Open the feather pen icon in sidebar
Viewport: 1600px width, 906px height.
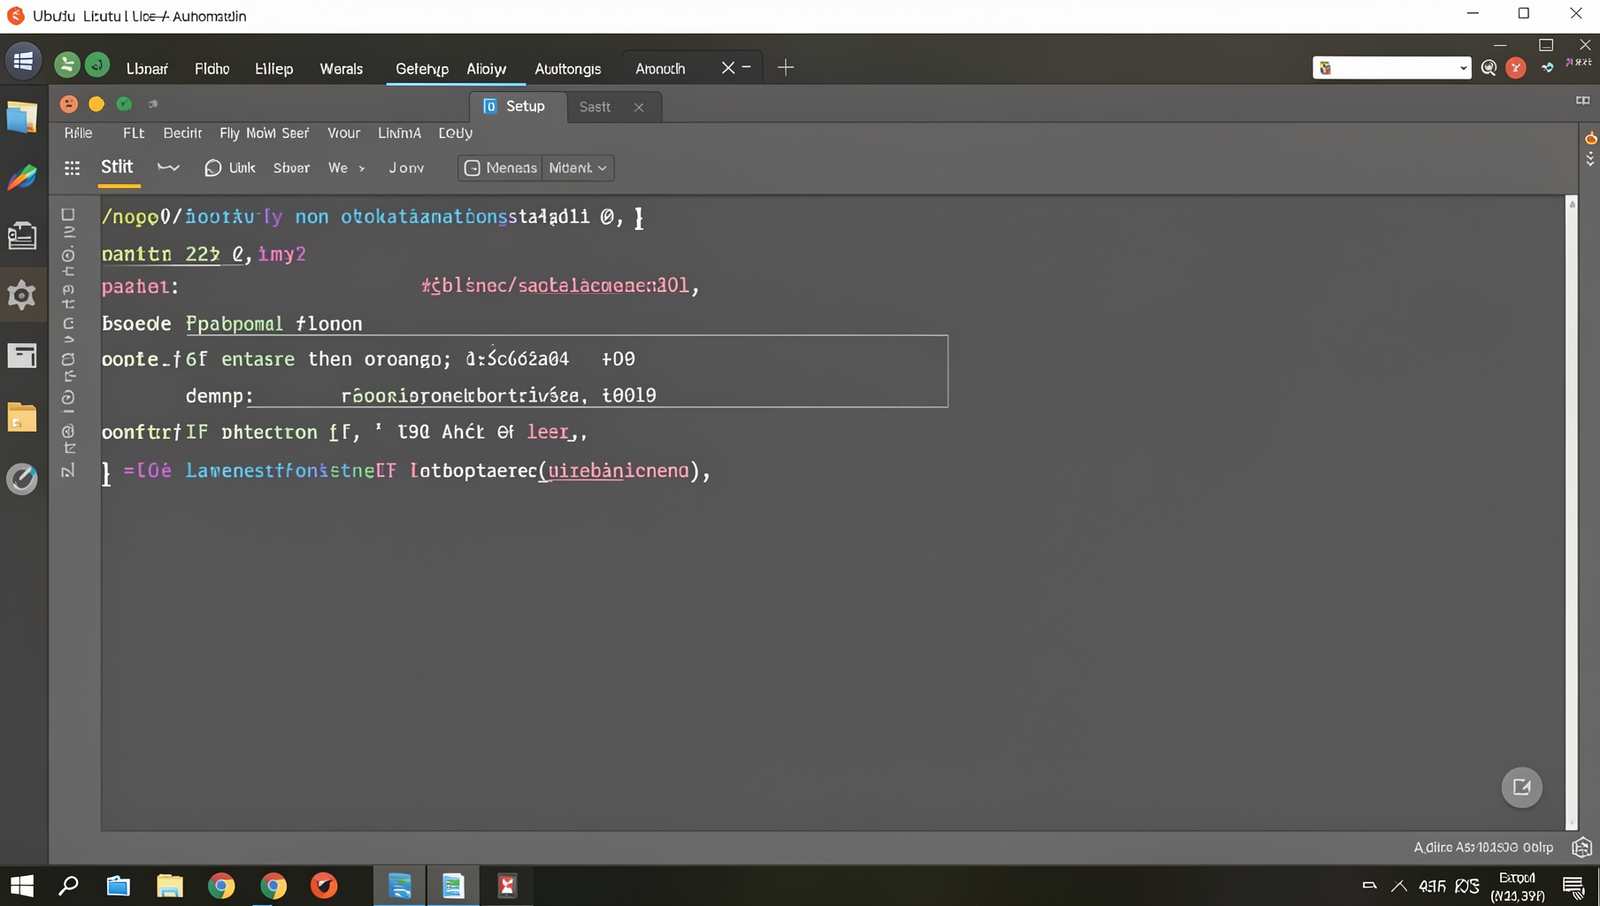pos(22,178)
